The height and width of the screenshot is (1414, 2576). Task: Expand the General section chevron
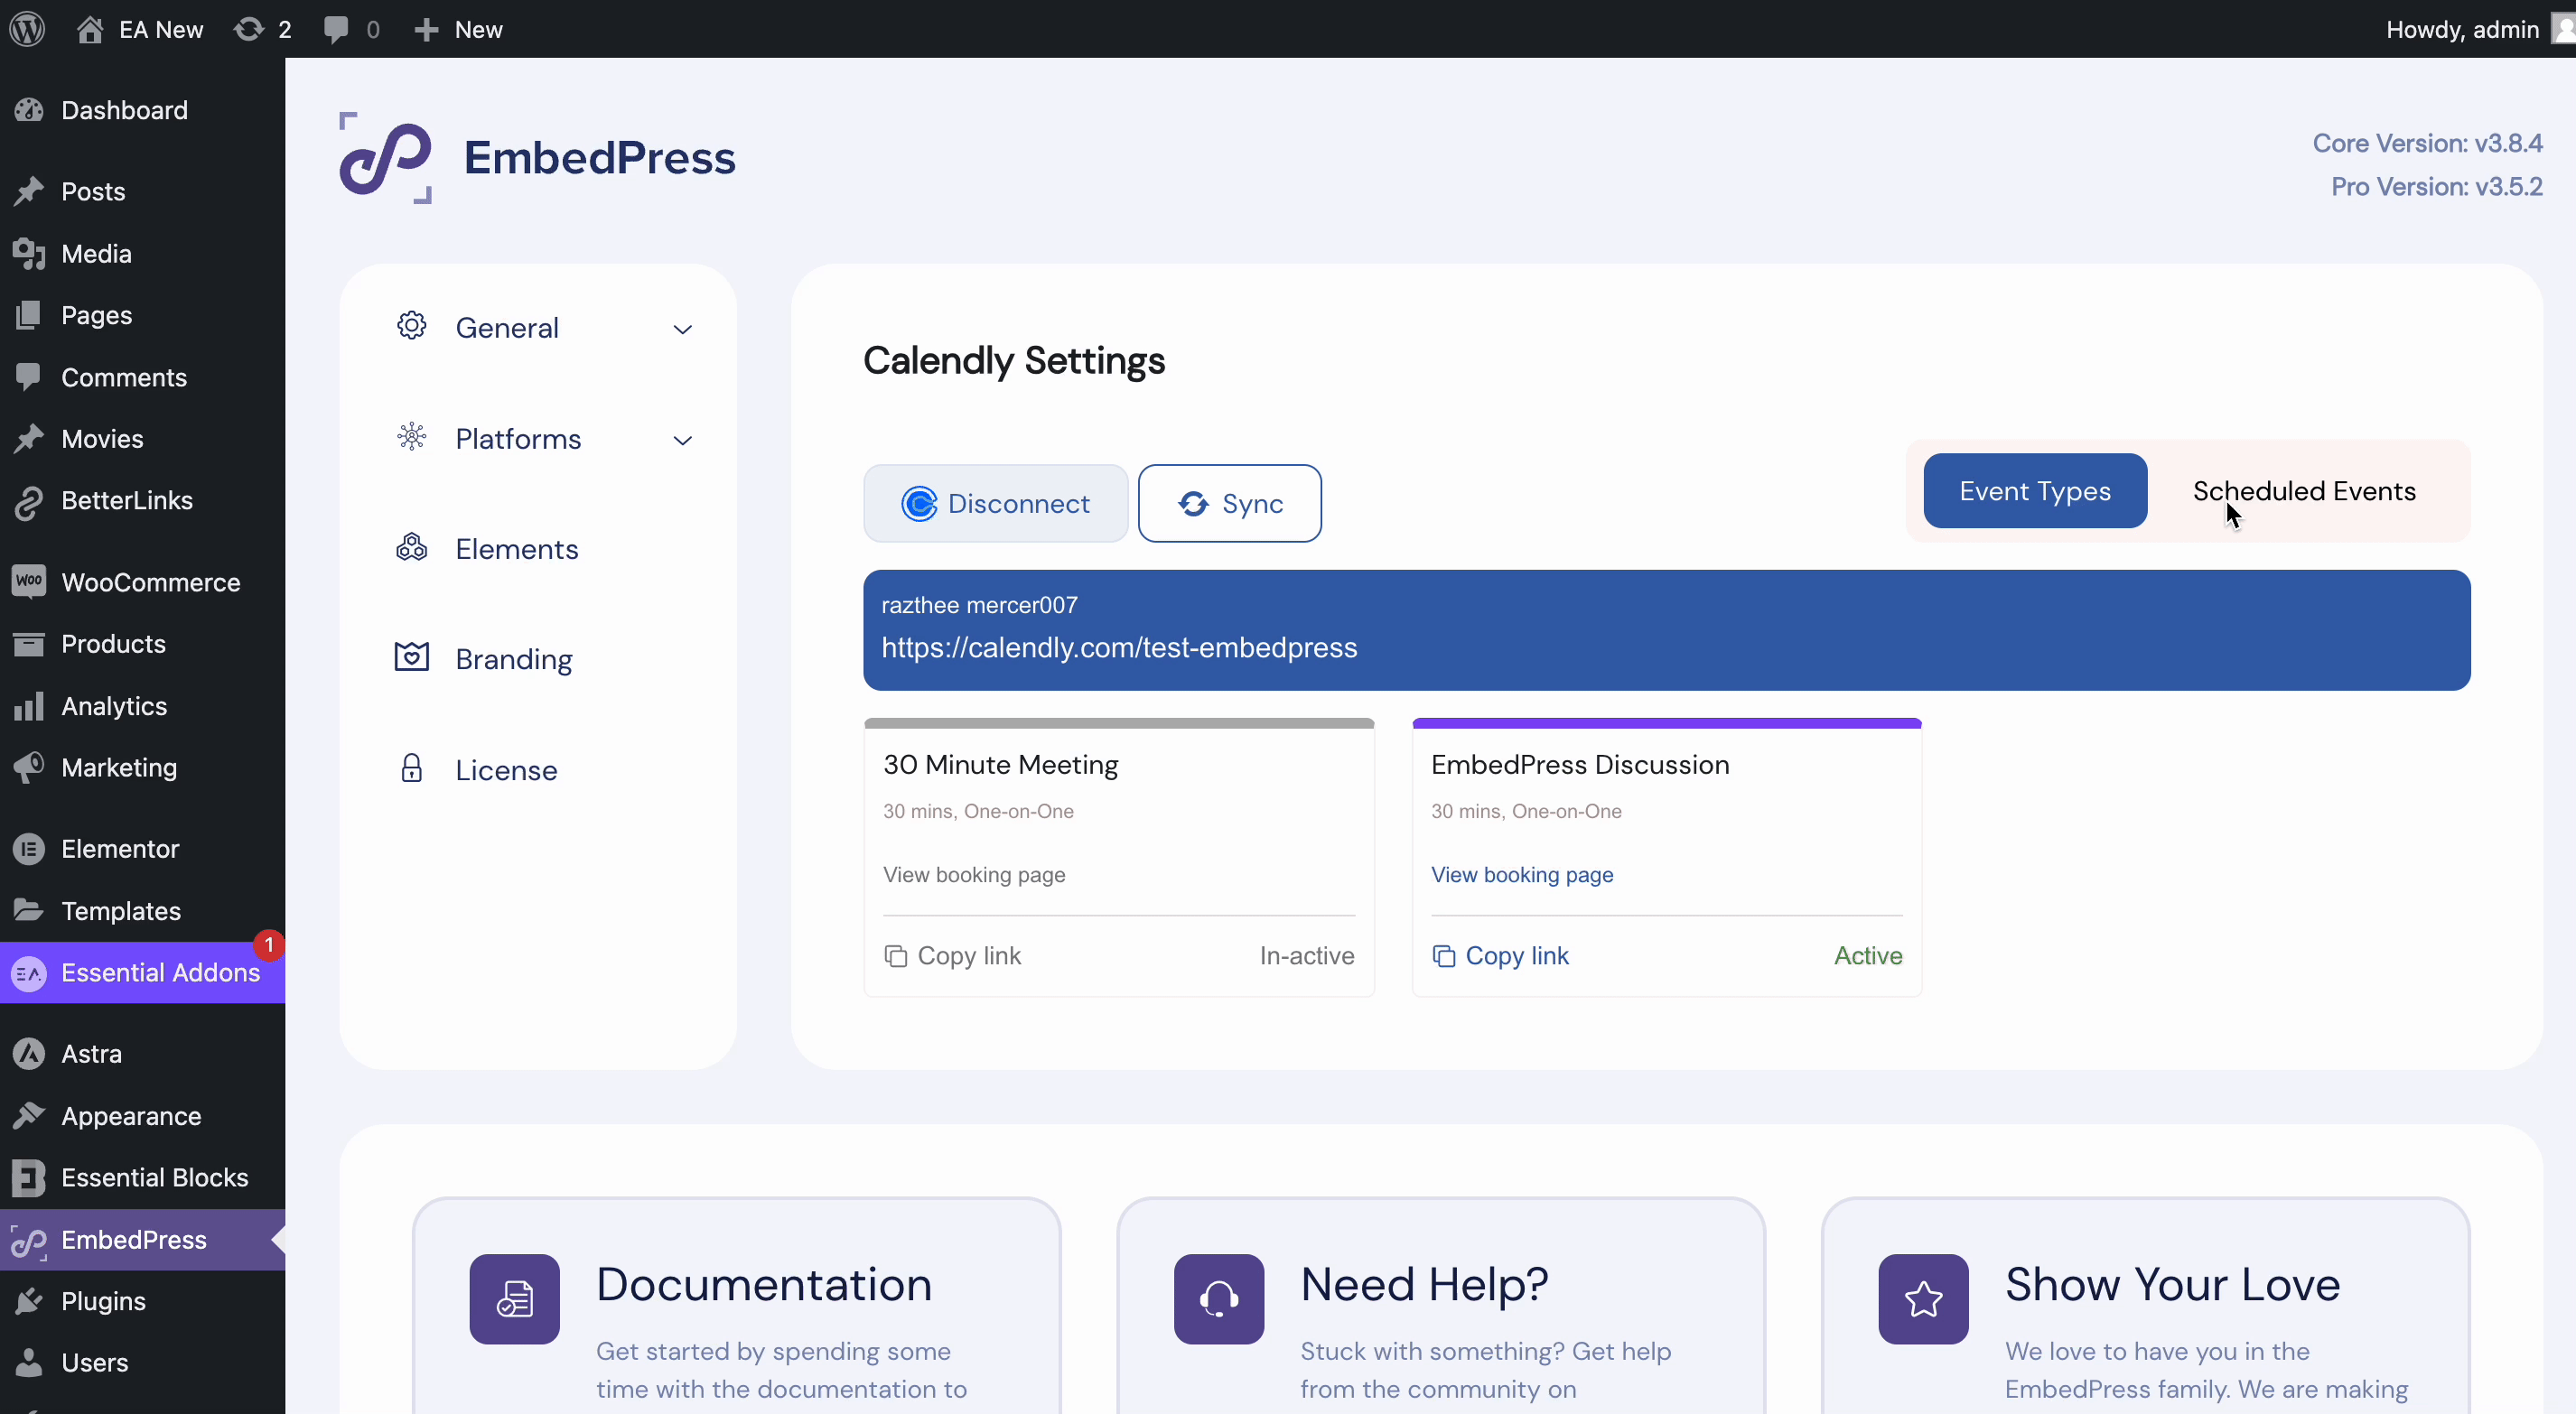(683, 329)
